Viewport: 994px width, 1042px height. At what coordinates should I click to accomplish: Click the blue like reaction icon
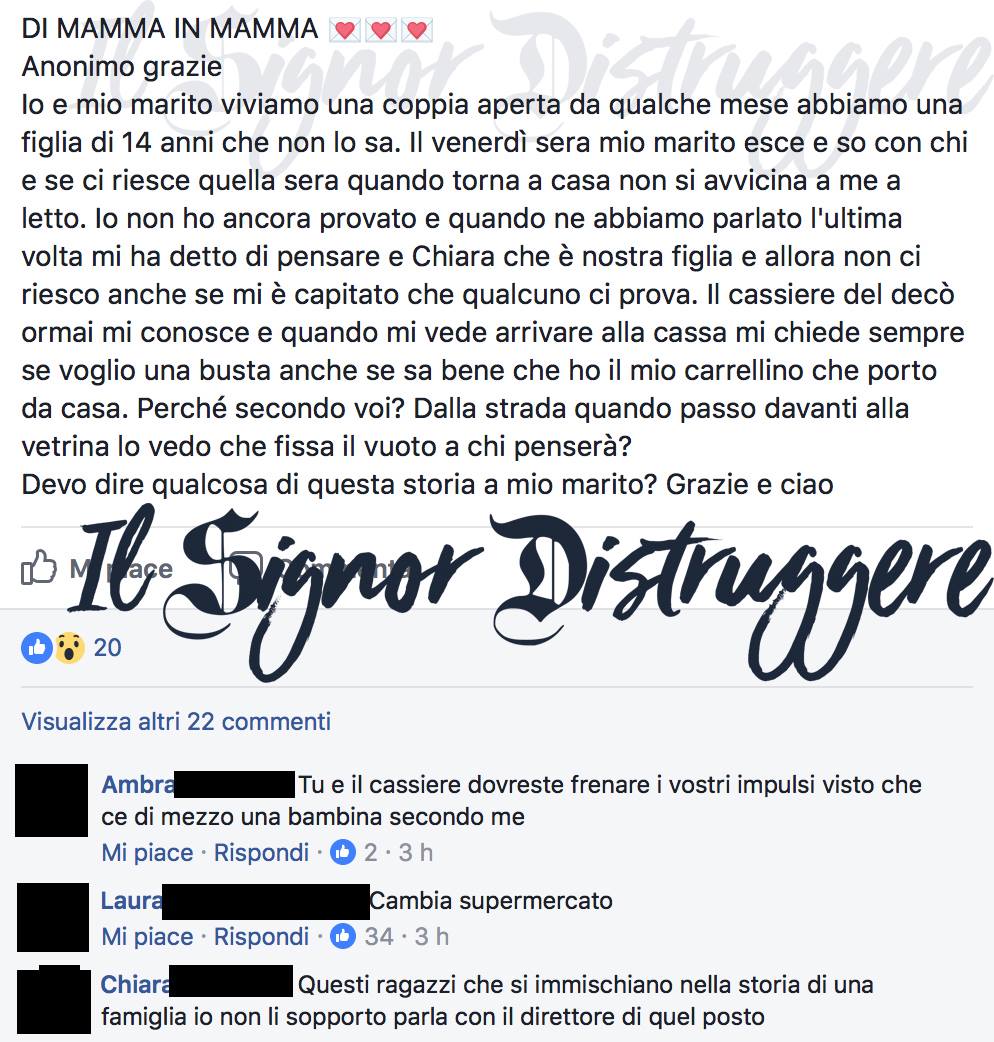37,648
